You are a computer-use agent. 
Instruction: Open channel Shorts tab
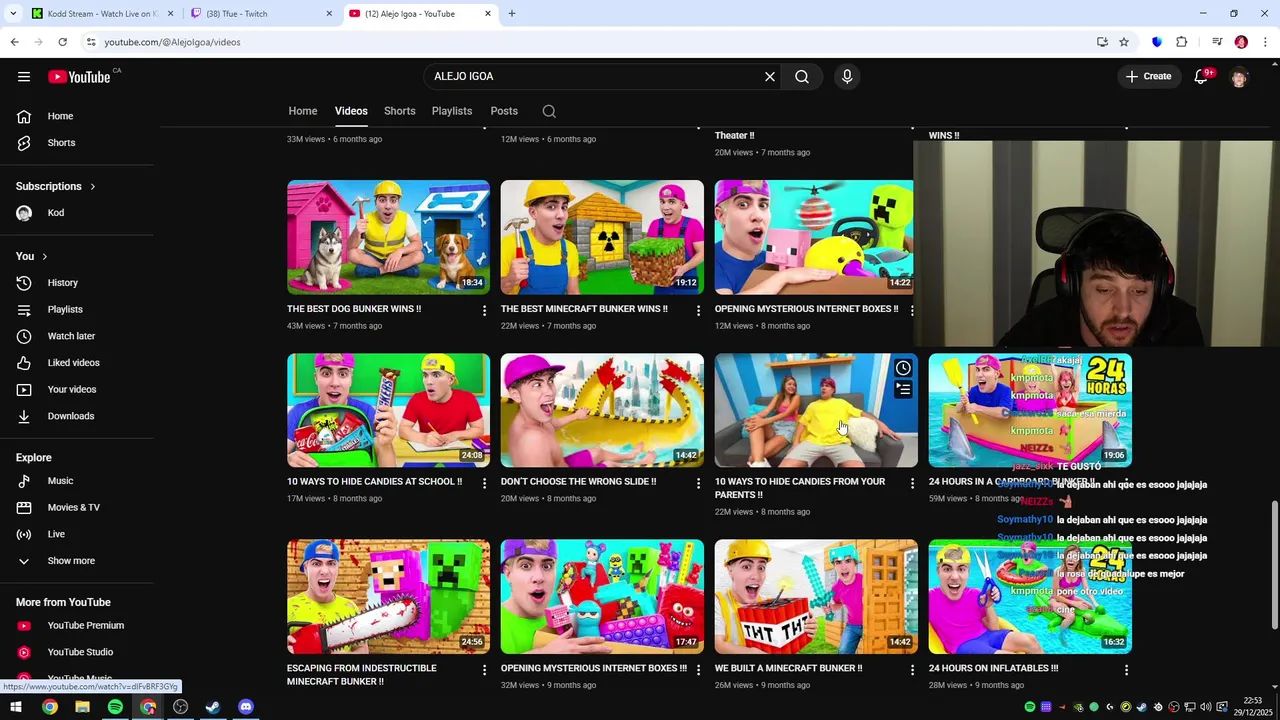coord(400,111)
